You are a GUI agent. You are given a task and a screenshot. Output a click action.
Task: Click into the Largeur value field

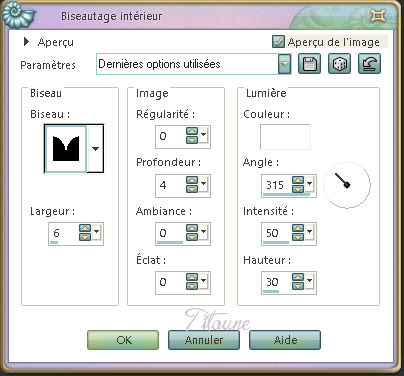[63, 233]
